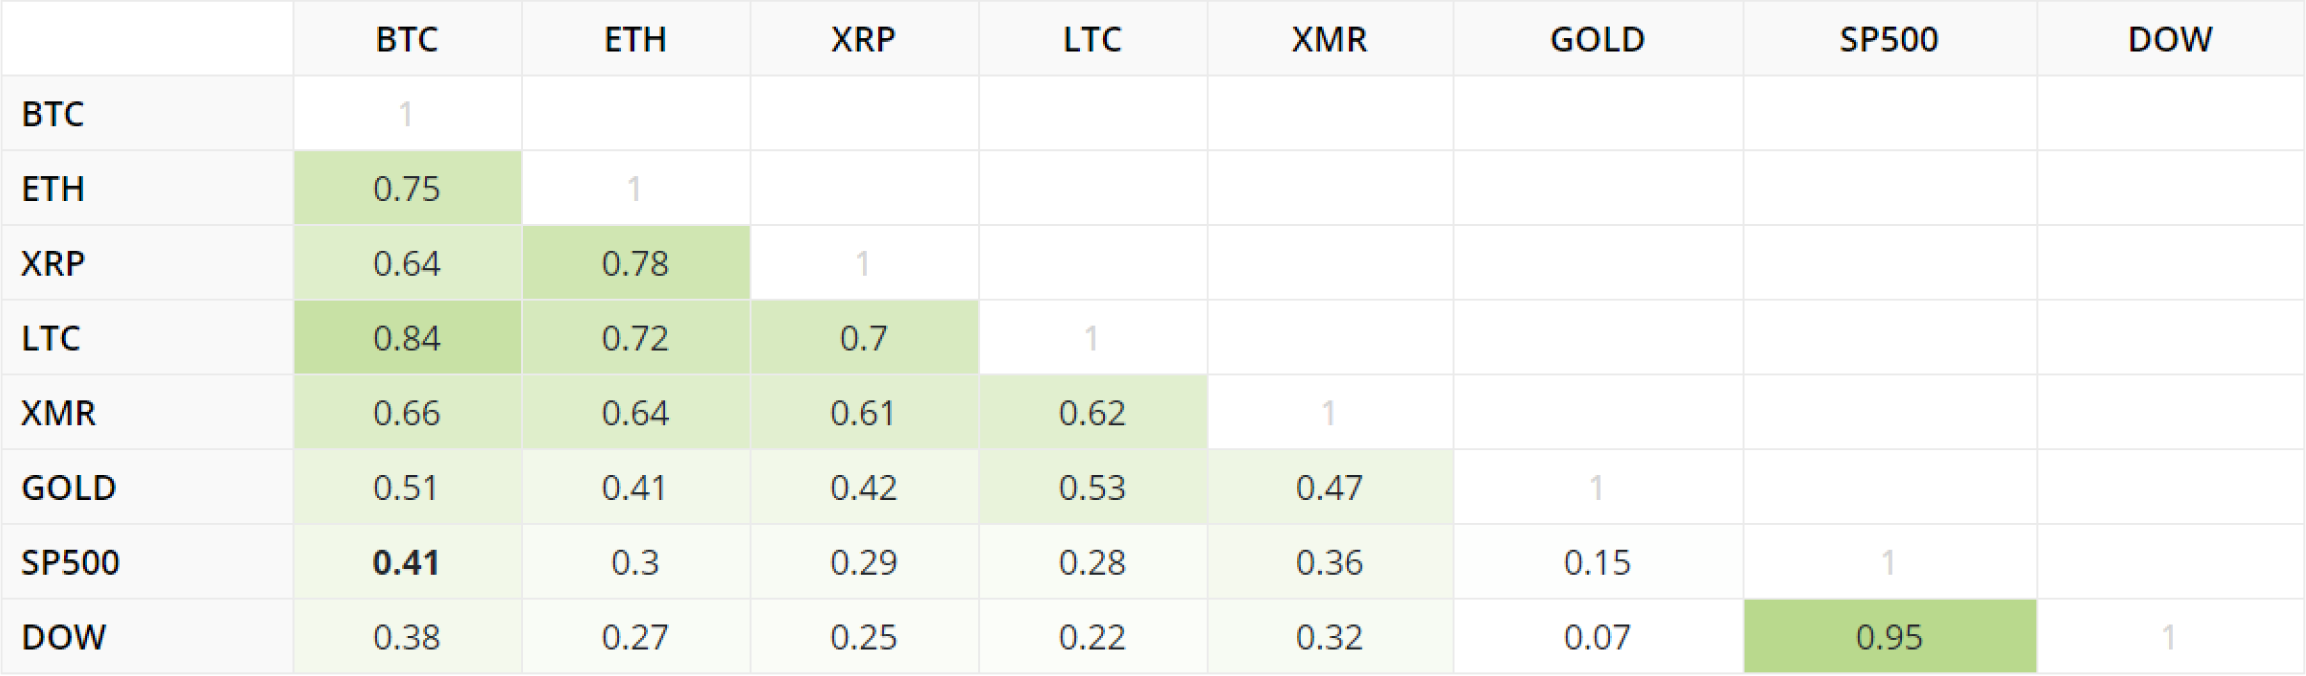This screenshot has width=2306, height=676.
Task: Click the dark green 0.95 correlation cell
Action: (1889, 637)
